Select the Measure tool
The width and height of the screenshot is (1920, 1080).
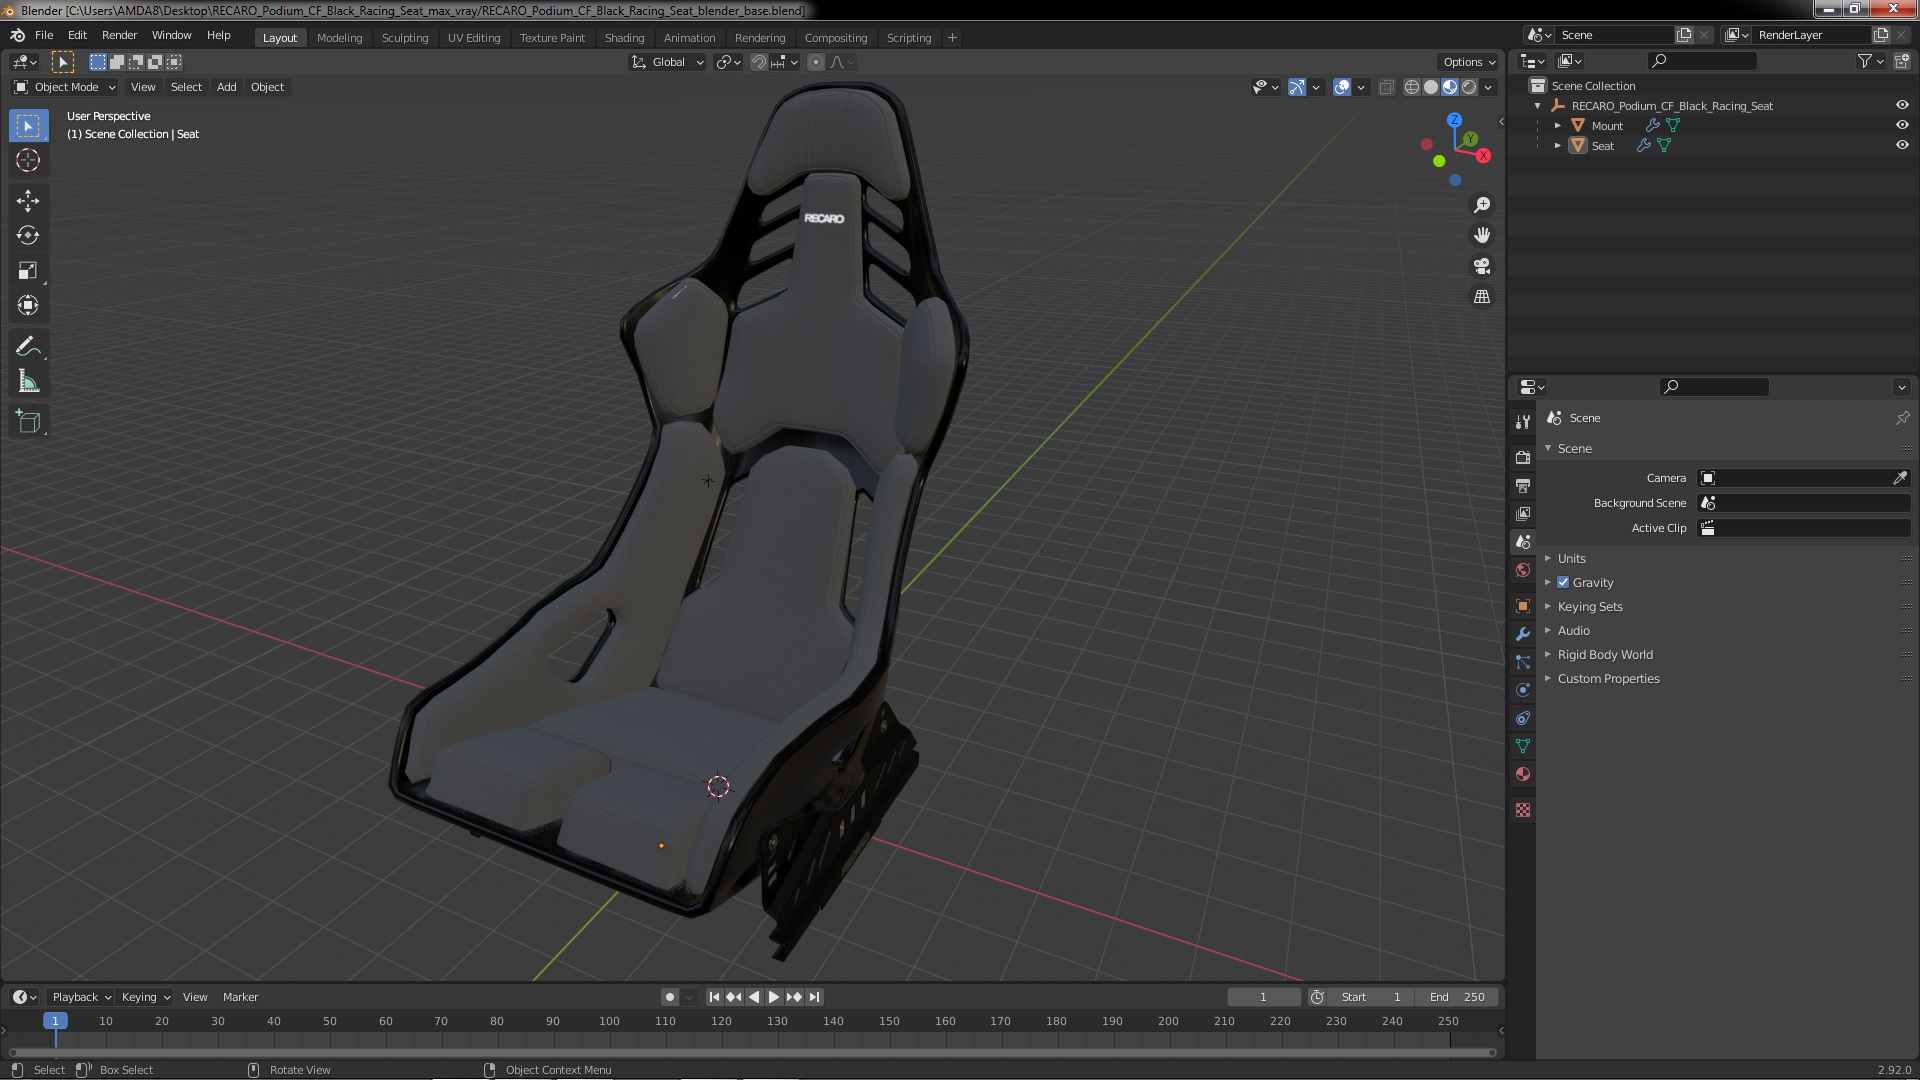28,382
